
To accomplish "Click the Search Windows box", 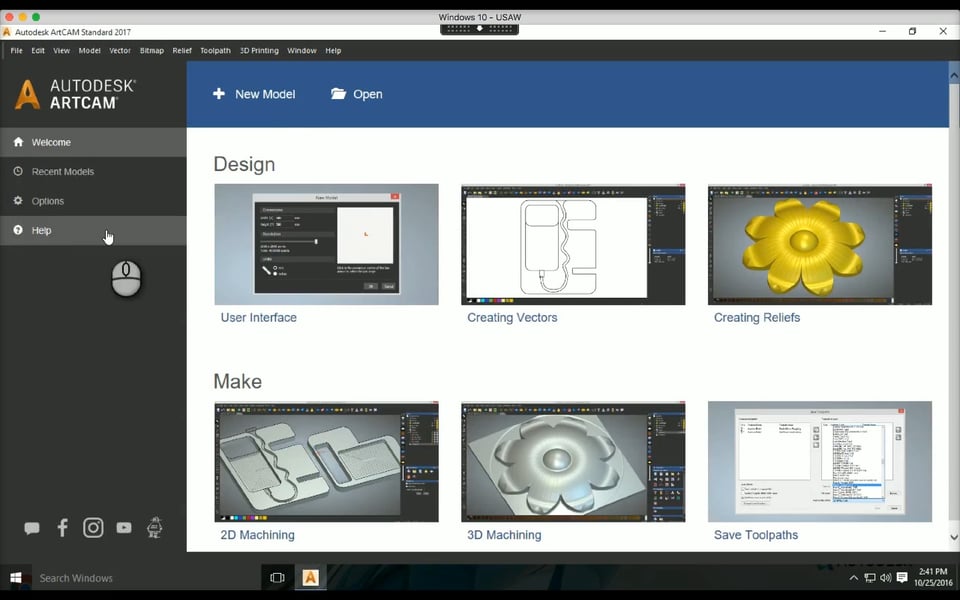I will click(x=146, y=577).
